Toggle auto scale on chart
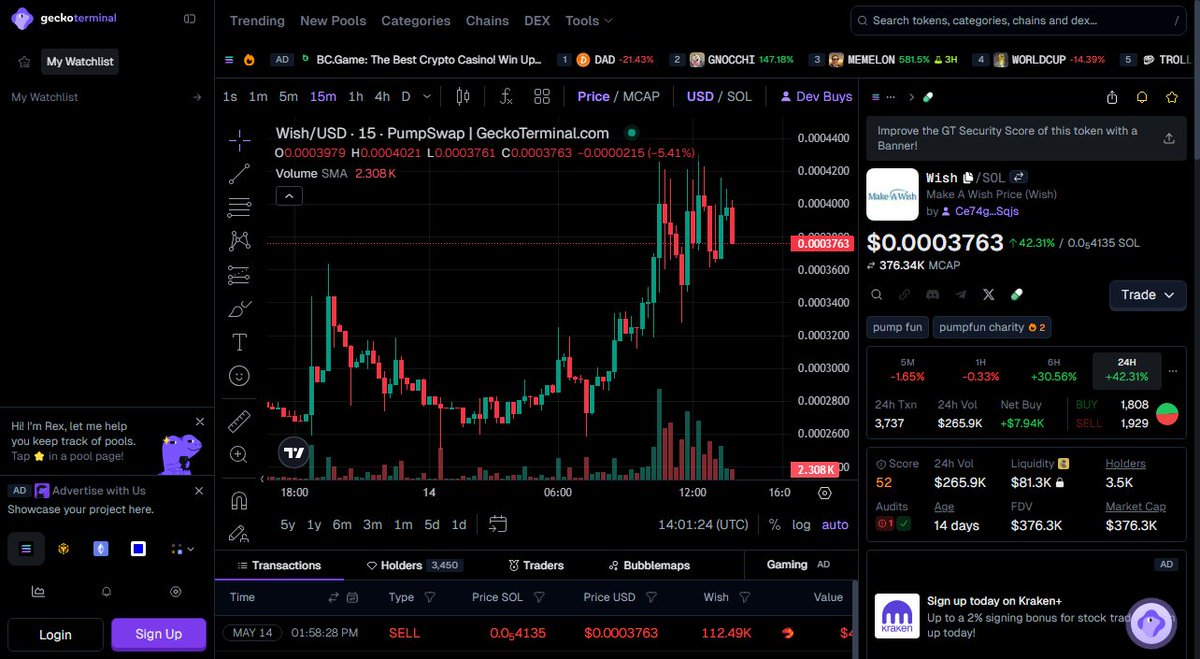This screenshot has height=659, width=1200. (835, 525)
